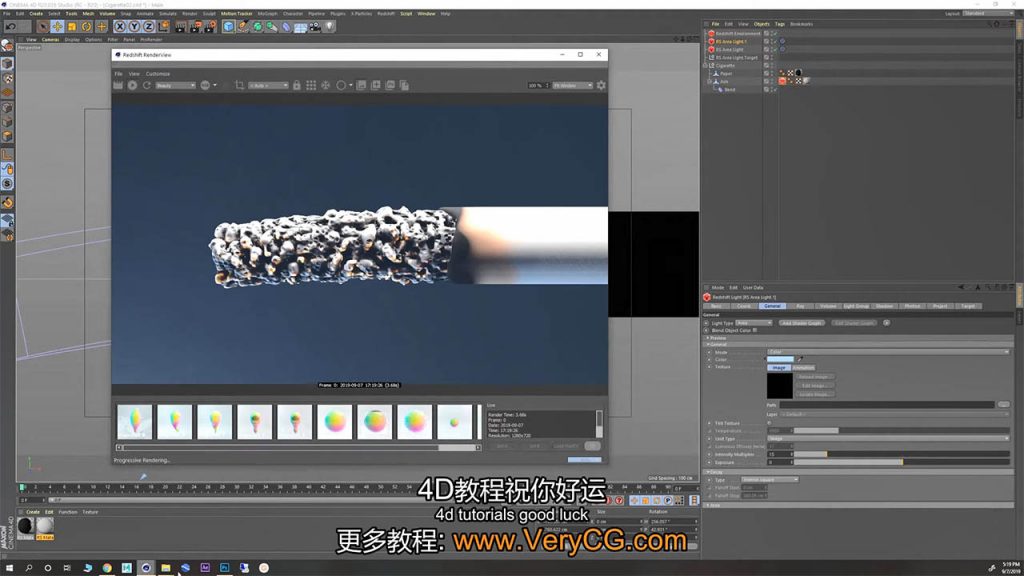Screen dimensions: 1024x576
Task: Open the Light Type dropdown
Action: 754,323
